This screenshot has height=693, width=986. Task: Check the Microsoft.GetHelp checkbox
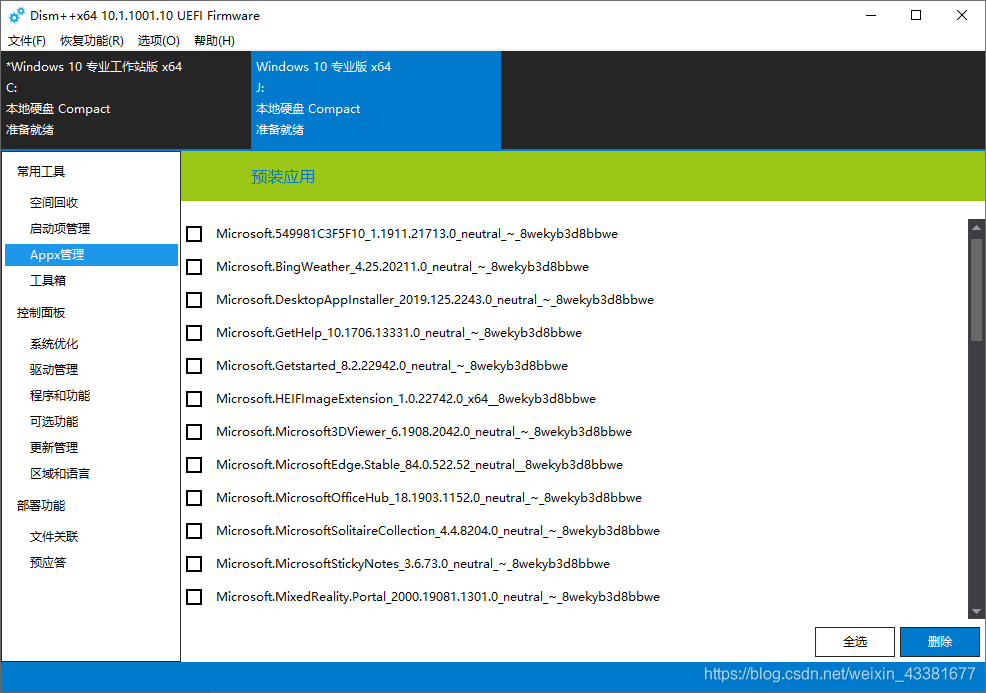point(194,333)
